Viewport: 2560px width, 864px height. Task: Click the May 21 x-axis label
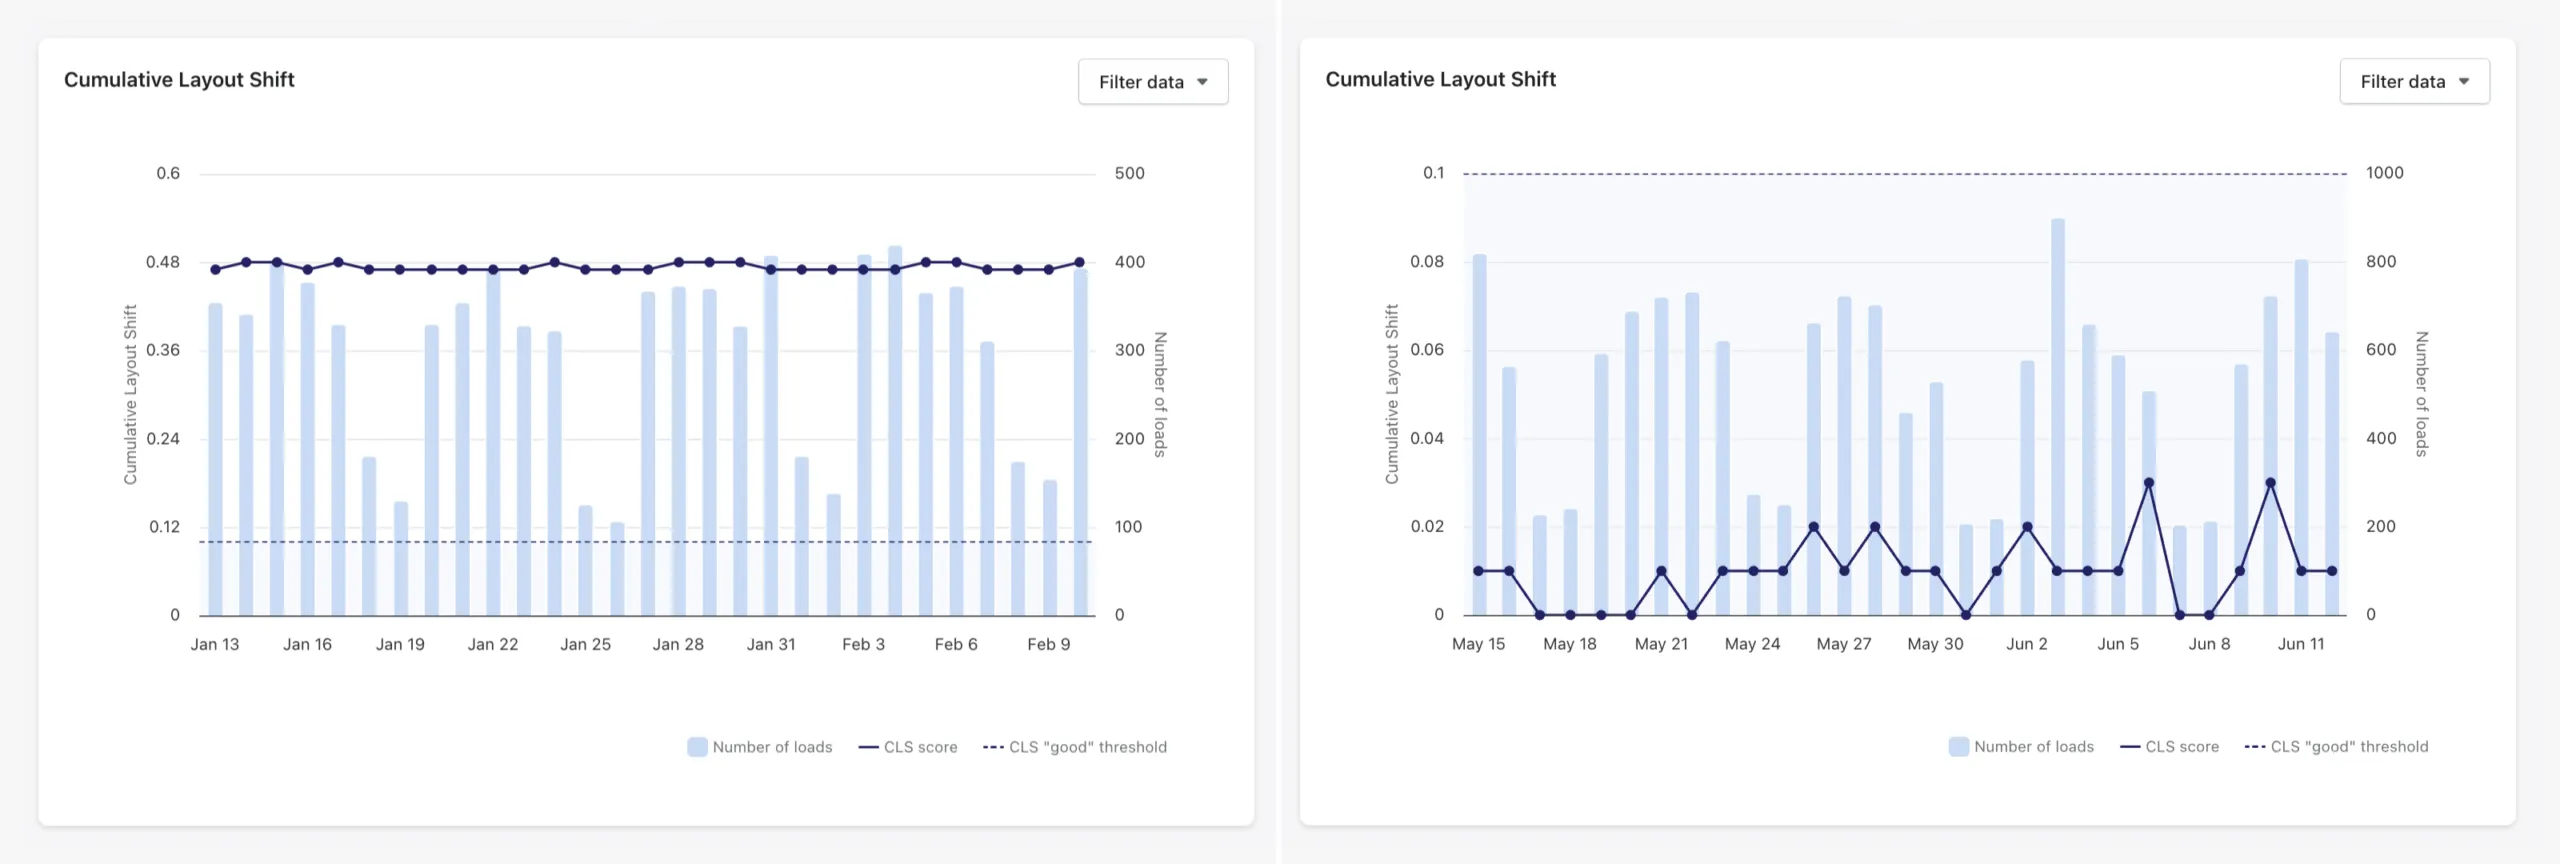coord(1661,645)
